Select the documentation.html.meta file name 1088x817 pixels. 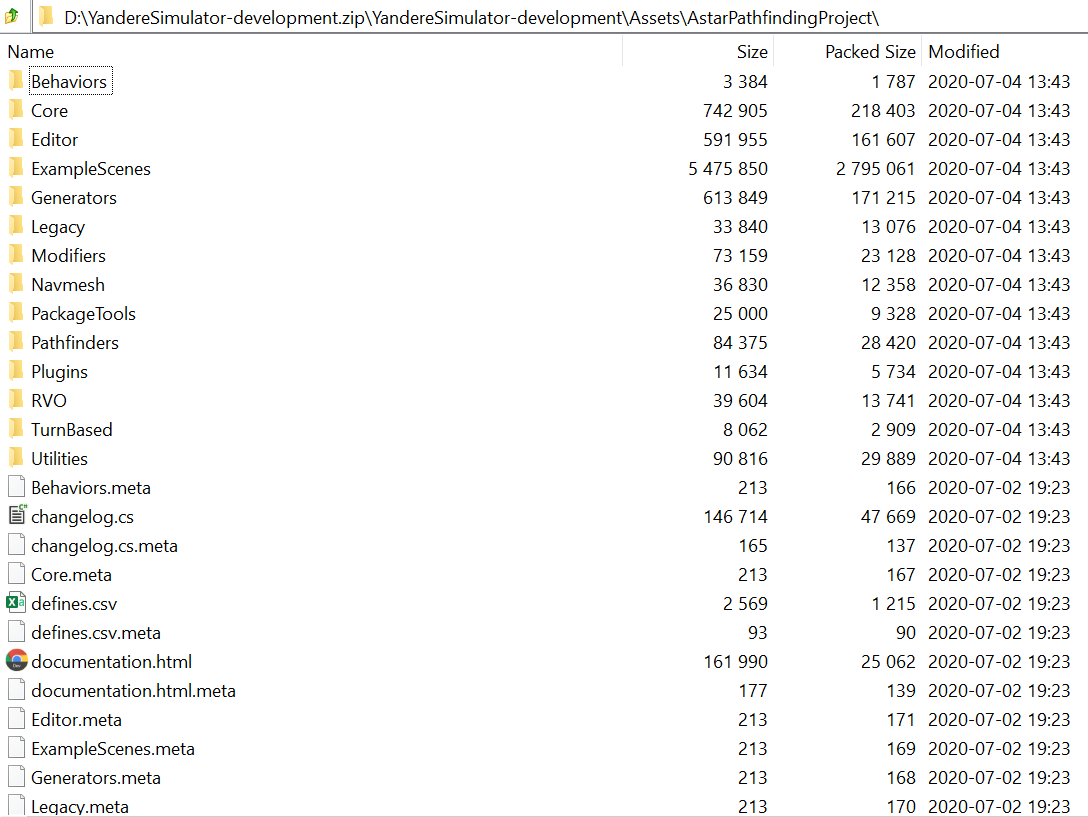coord(133,691)
